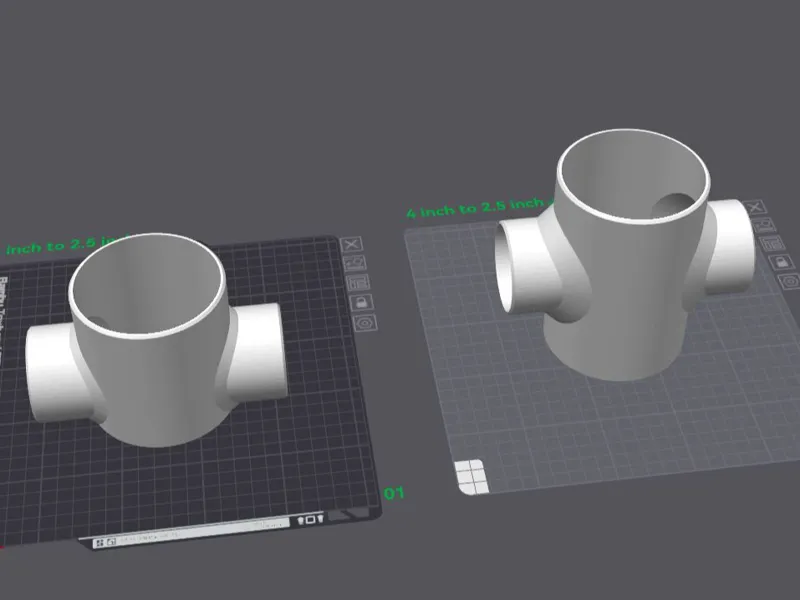Viewport: 800px width, 600px height.
Task: Lock the light-colored plate
Action: [781, 262]
